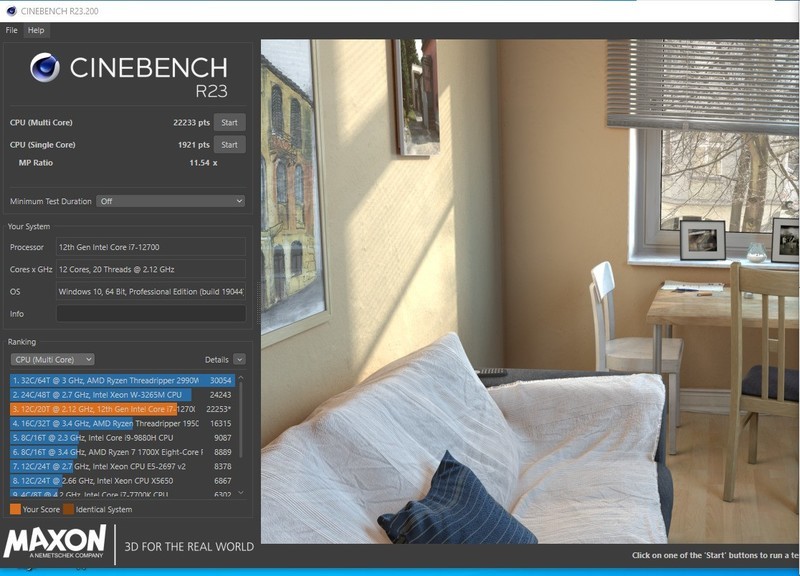800x576 pixels.
Task: Click the Cinebench title bar app icon
Action: [9, 10]
